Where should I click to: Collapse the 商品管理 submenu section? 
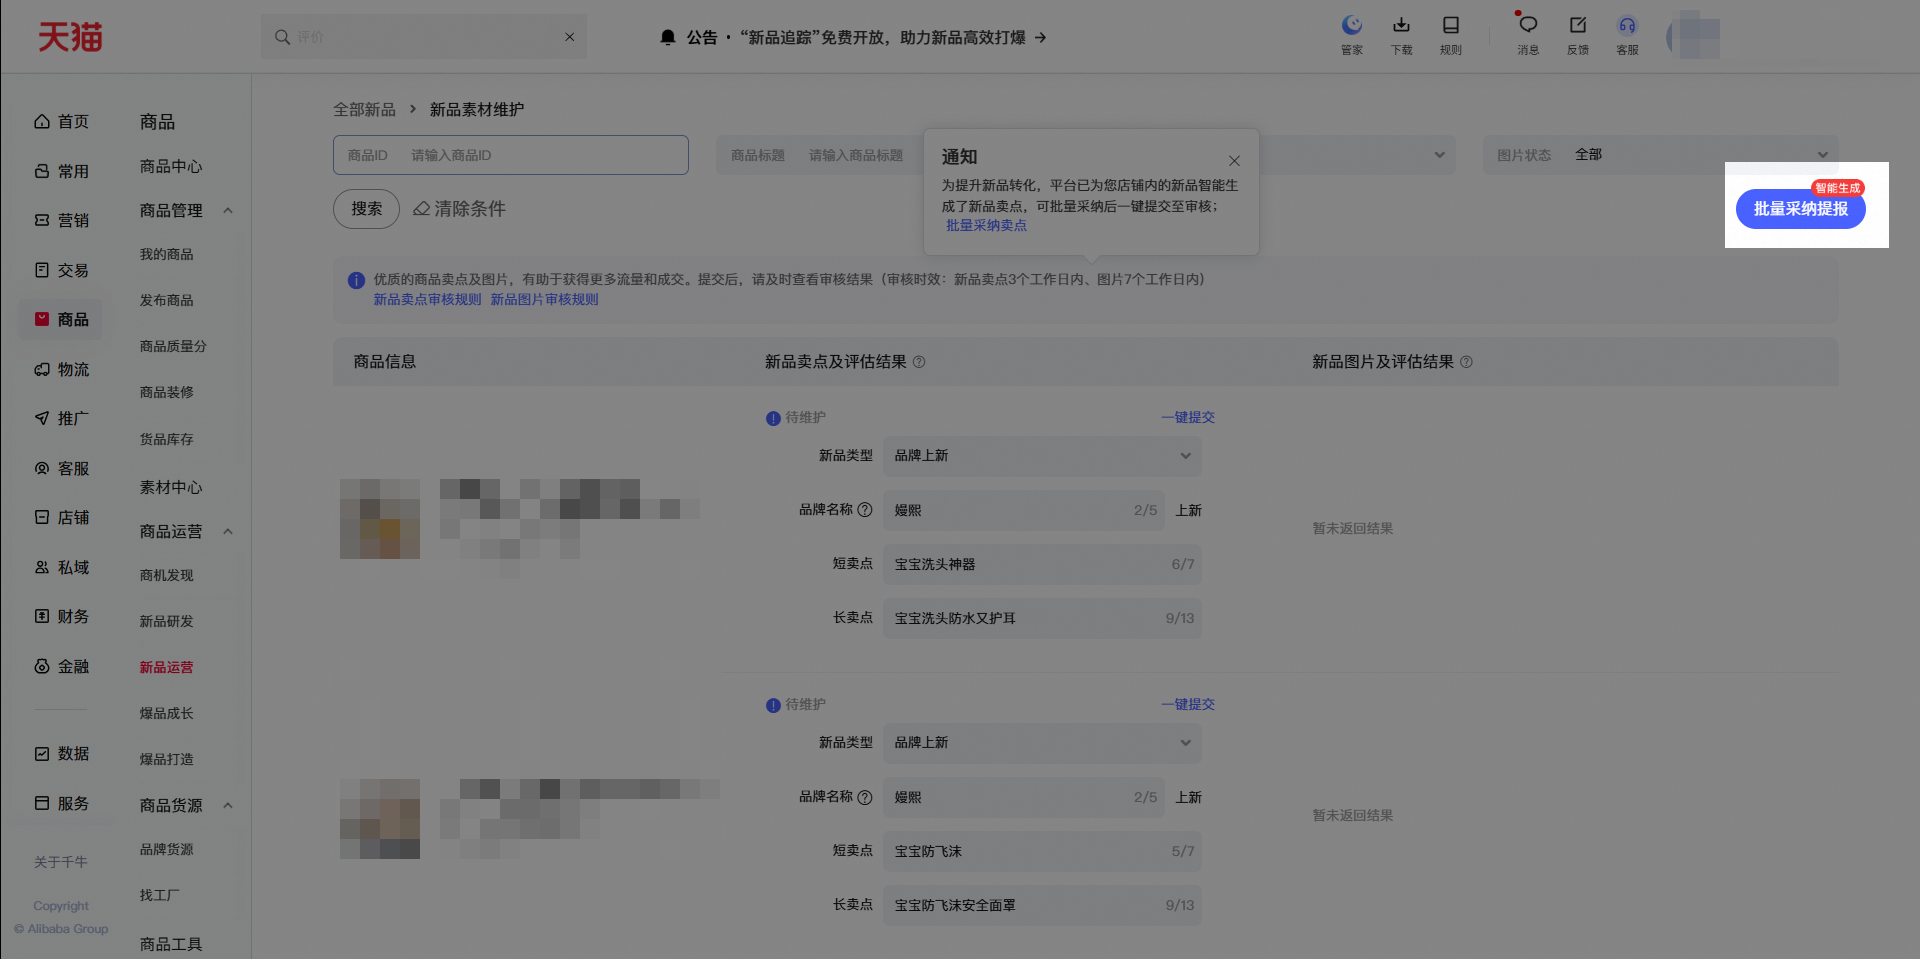[x=228, y=211]
